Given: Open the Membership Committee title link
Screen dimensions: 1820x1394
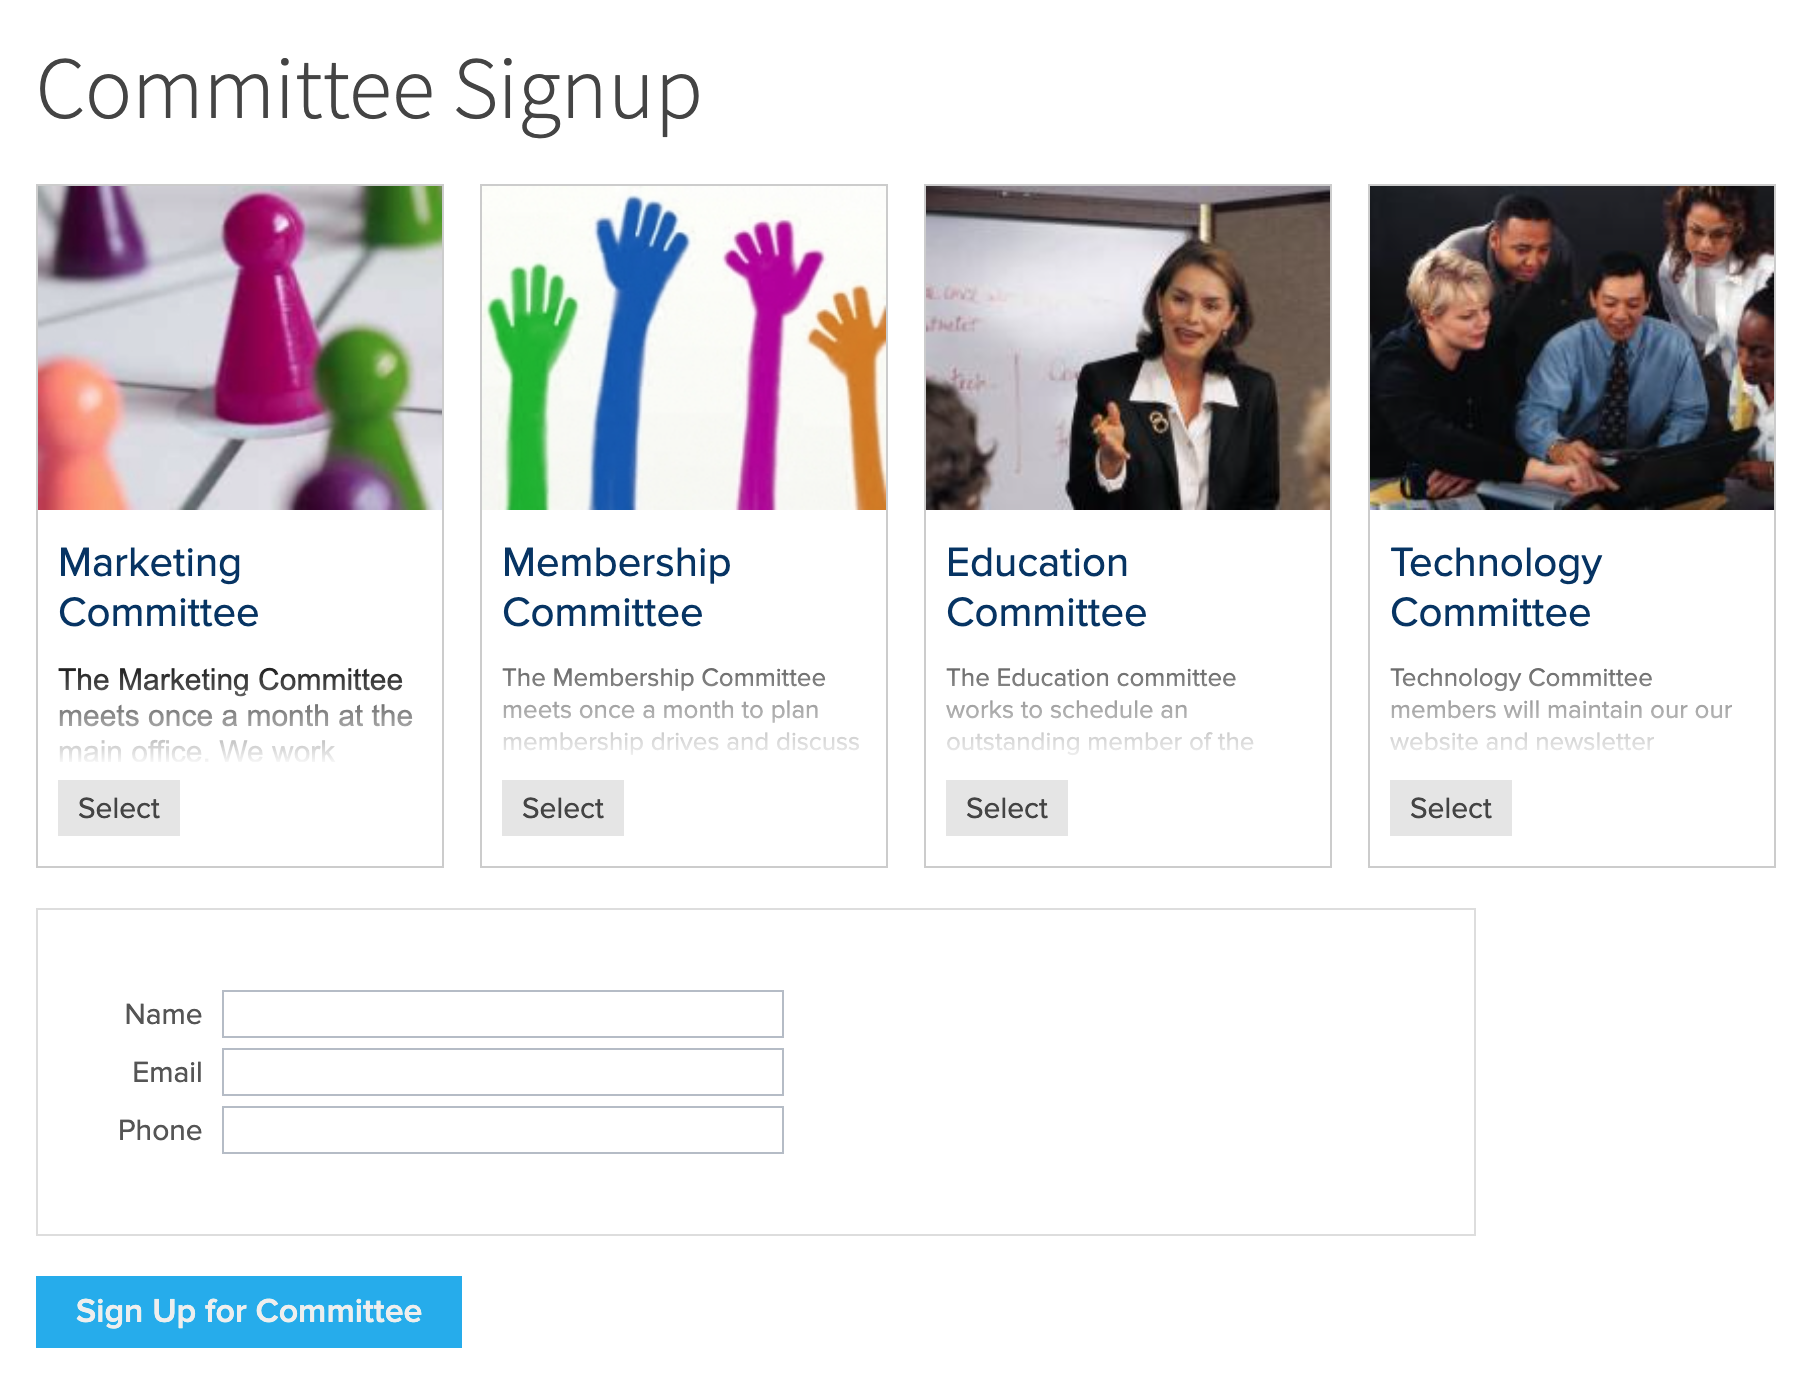Looking at the screenshot, I should (616, 588).
